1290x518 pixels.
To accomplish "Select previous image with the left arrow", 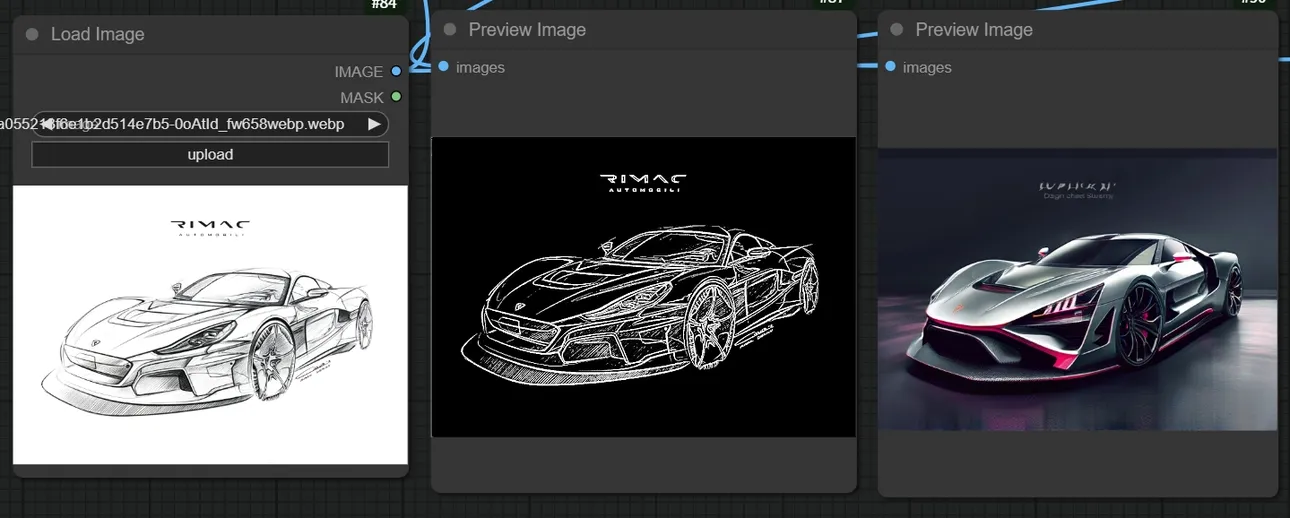I will click(47, 124).
